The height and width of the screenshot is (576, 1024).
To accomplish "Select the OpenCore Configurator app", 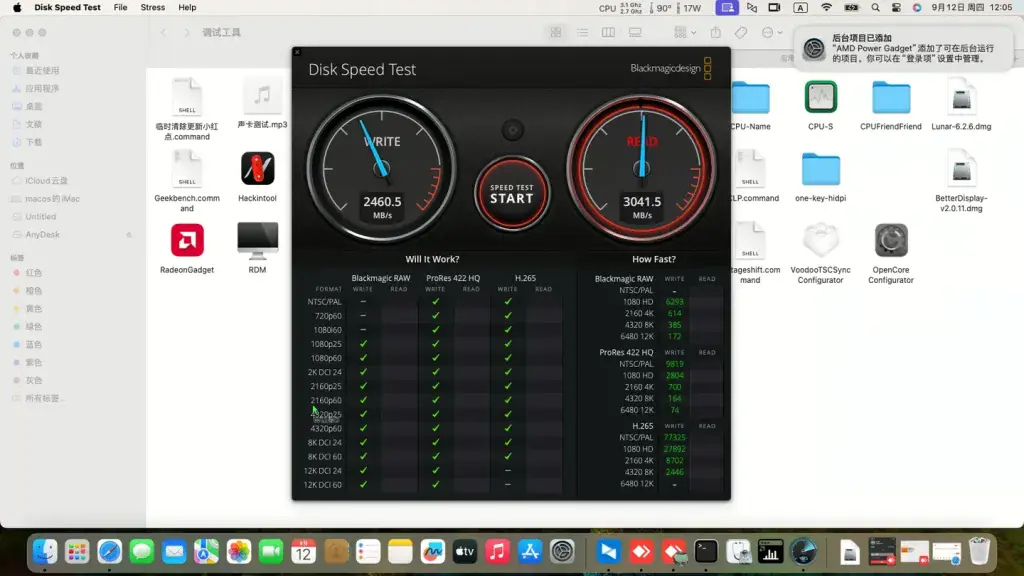I will click(891, 240).
